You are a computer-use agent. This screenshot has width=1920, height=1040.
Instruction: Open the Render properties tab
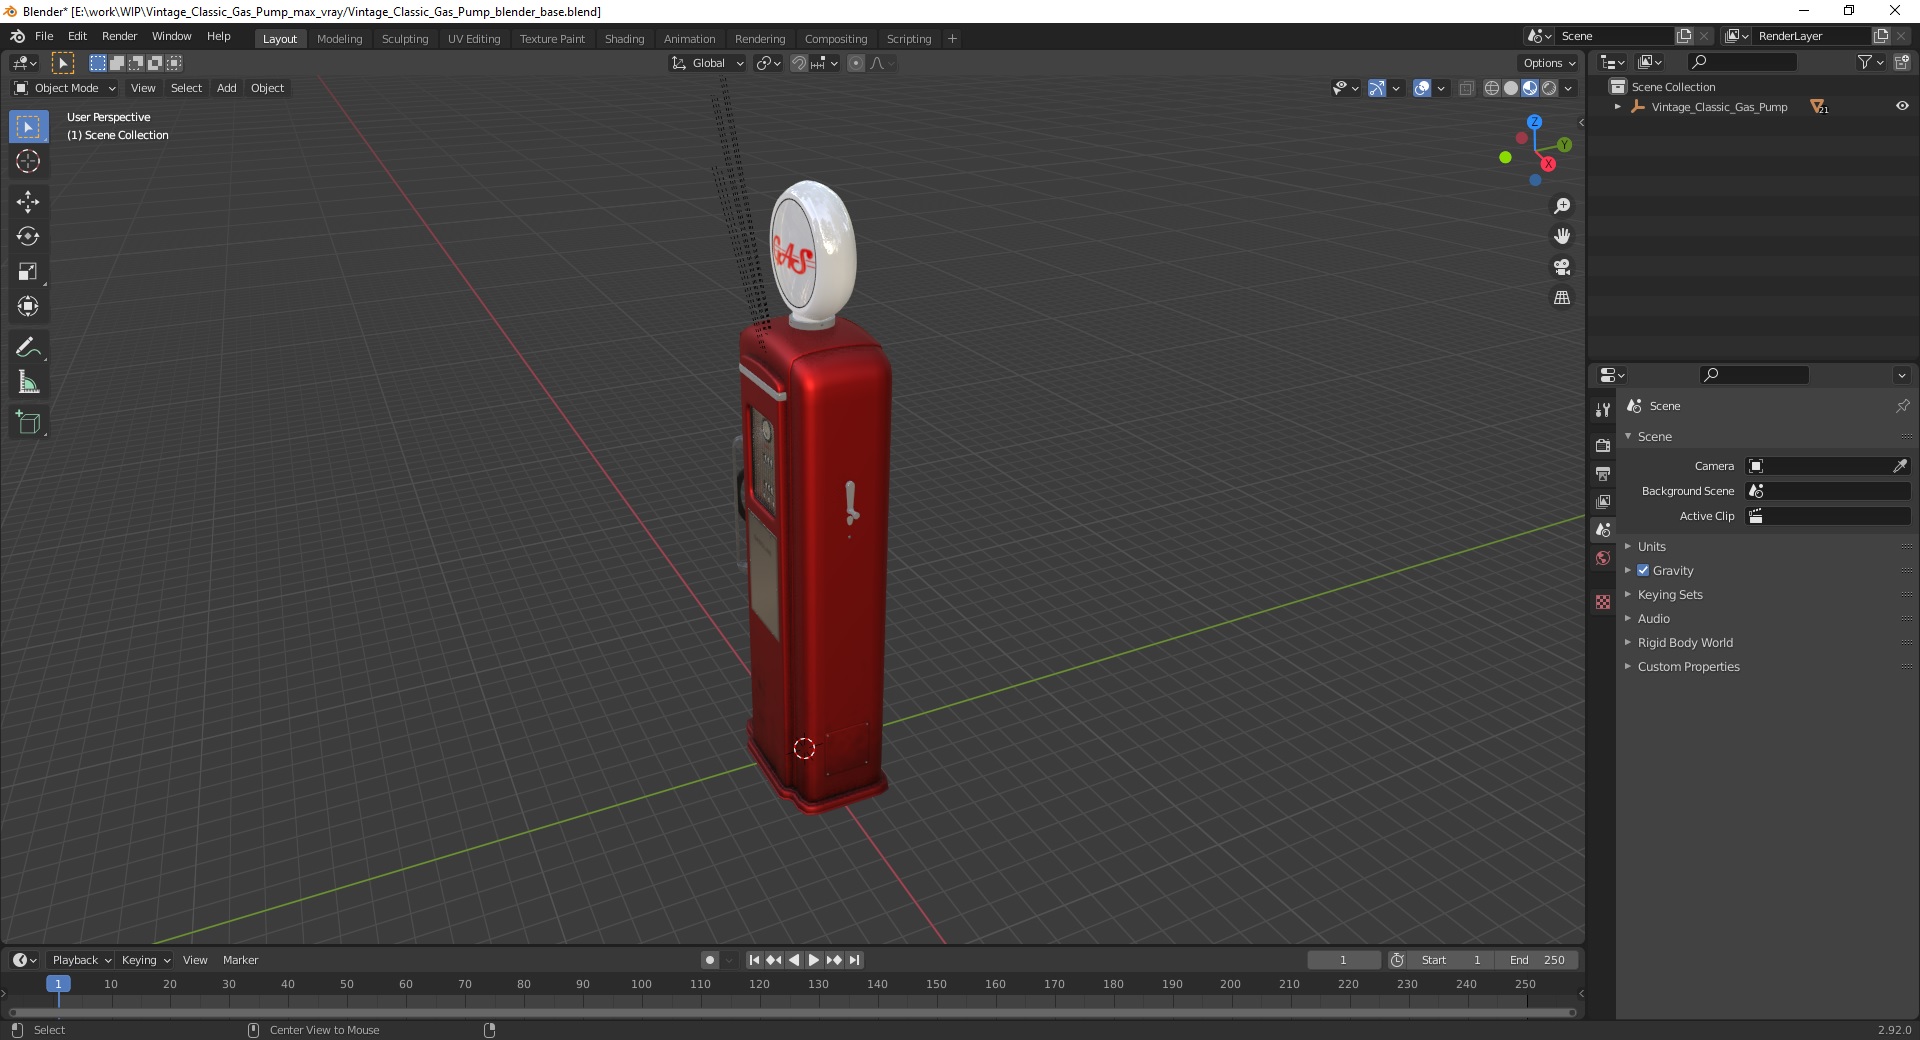click(1603, 445)
